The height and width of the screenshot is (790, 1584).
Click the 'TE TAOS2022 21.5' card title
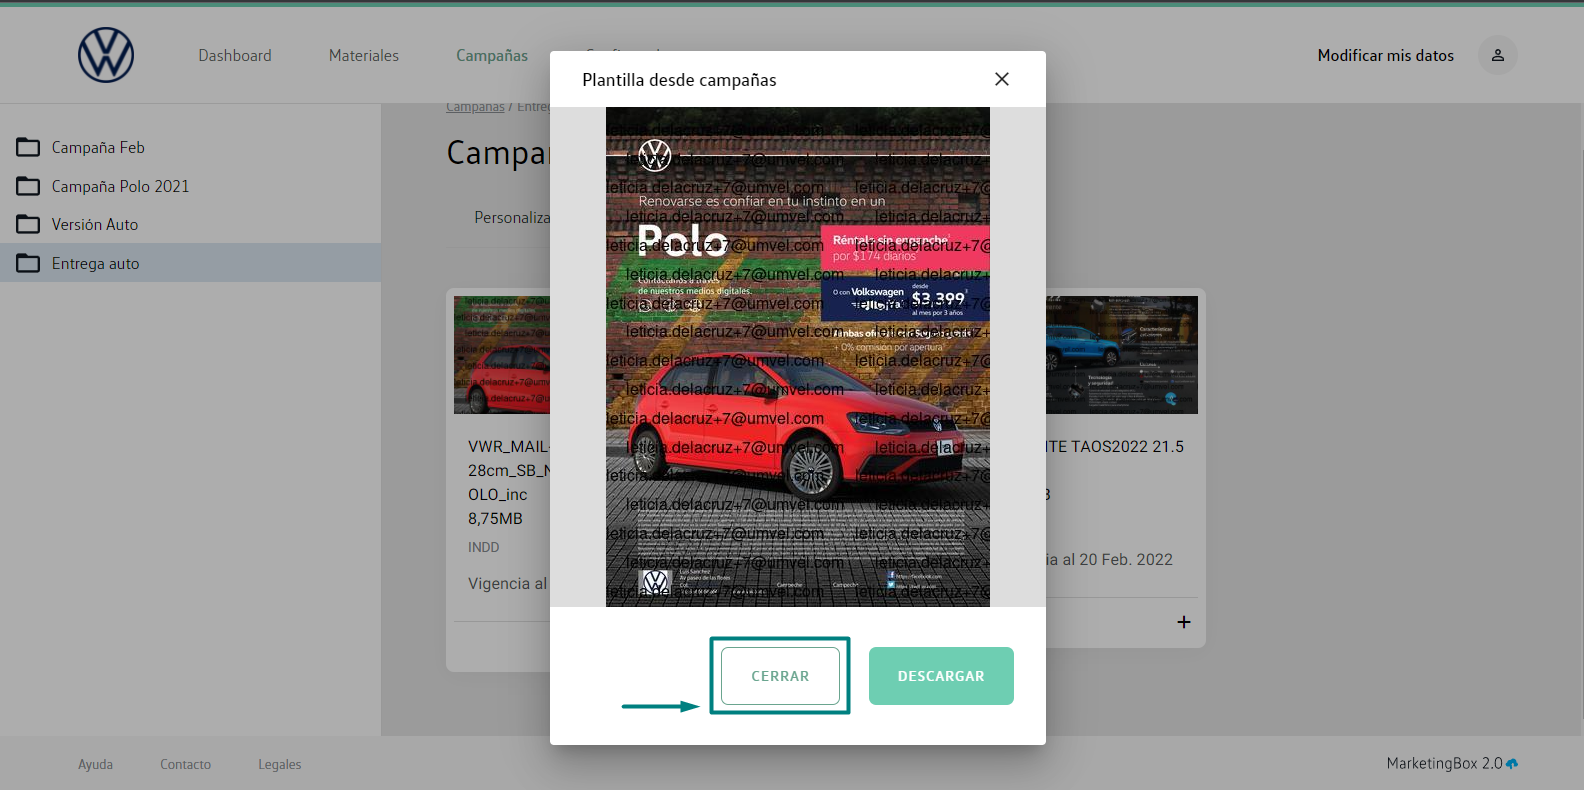point(1115,447)
